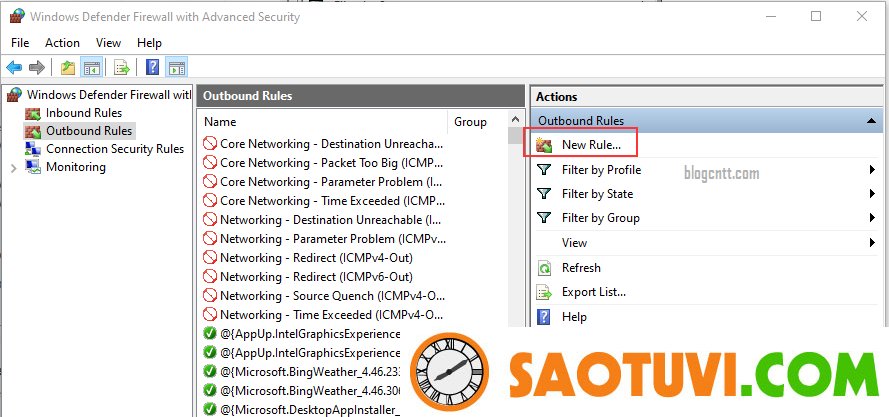Select Networking - Parameter Problem (ICMPv rule
The image size is (889, 417).
pos(333,239)
